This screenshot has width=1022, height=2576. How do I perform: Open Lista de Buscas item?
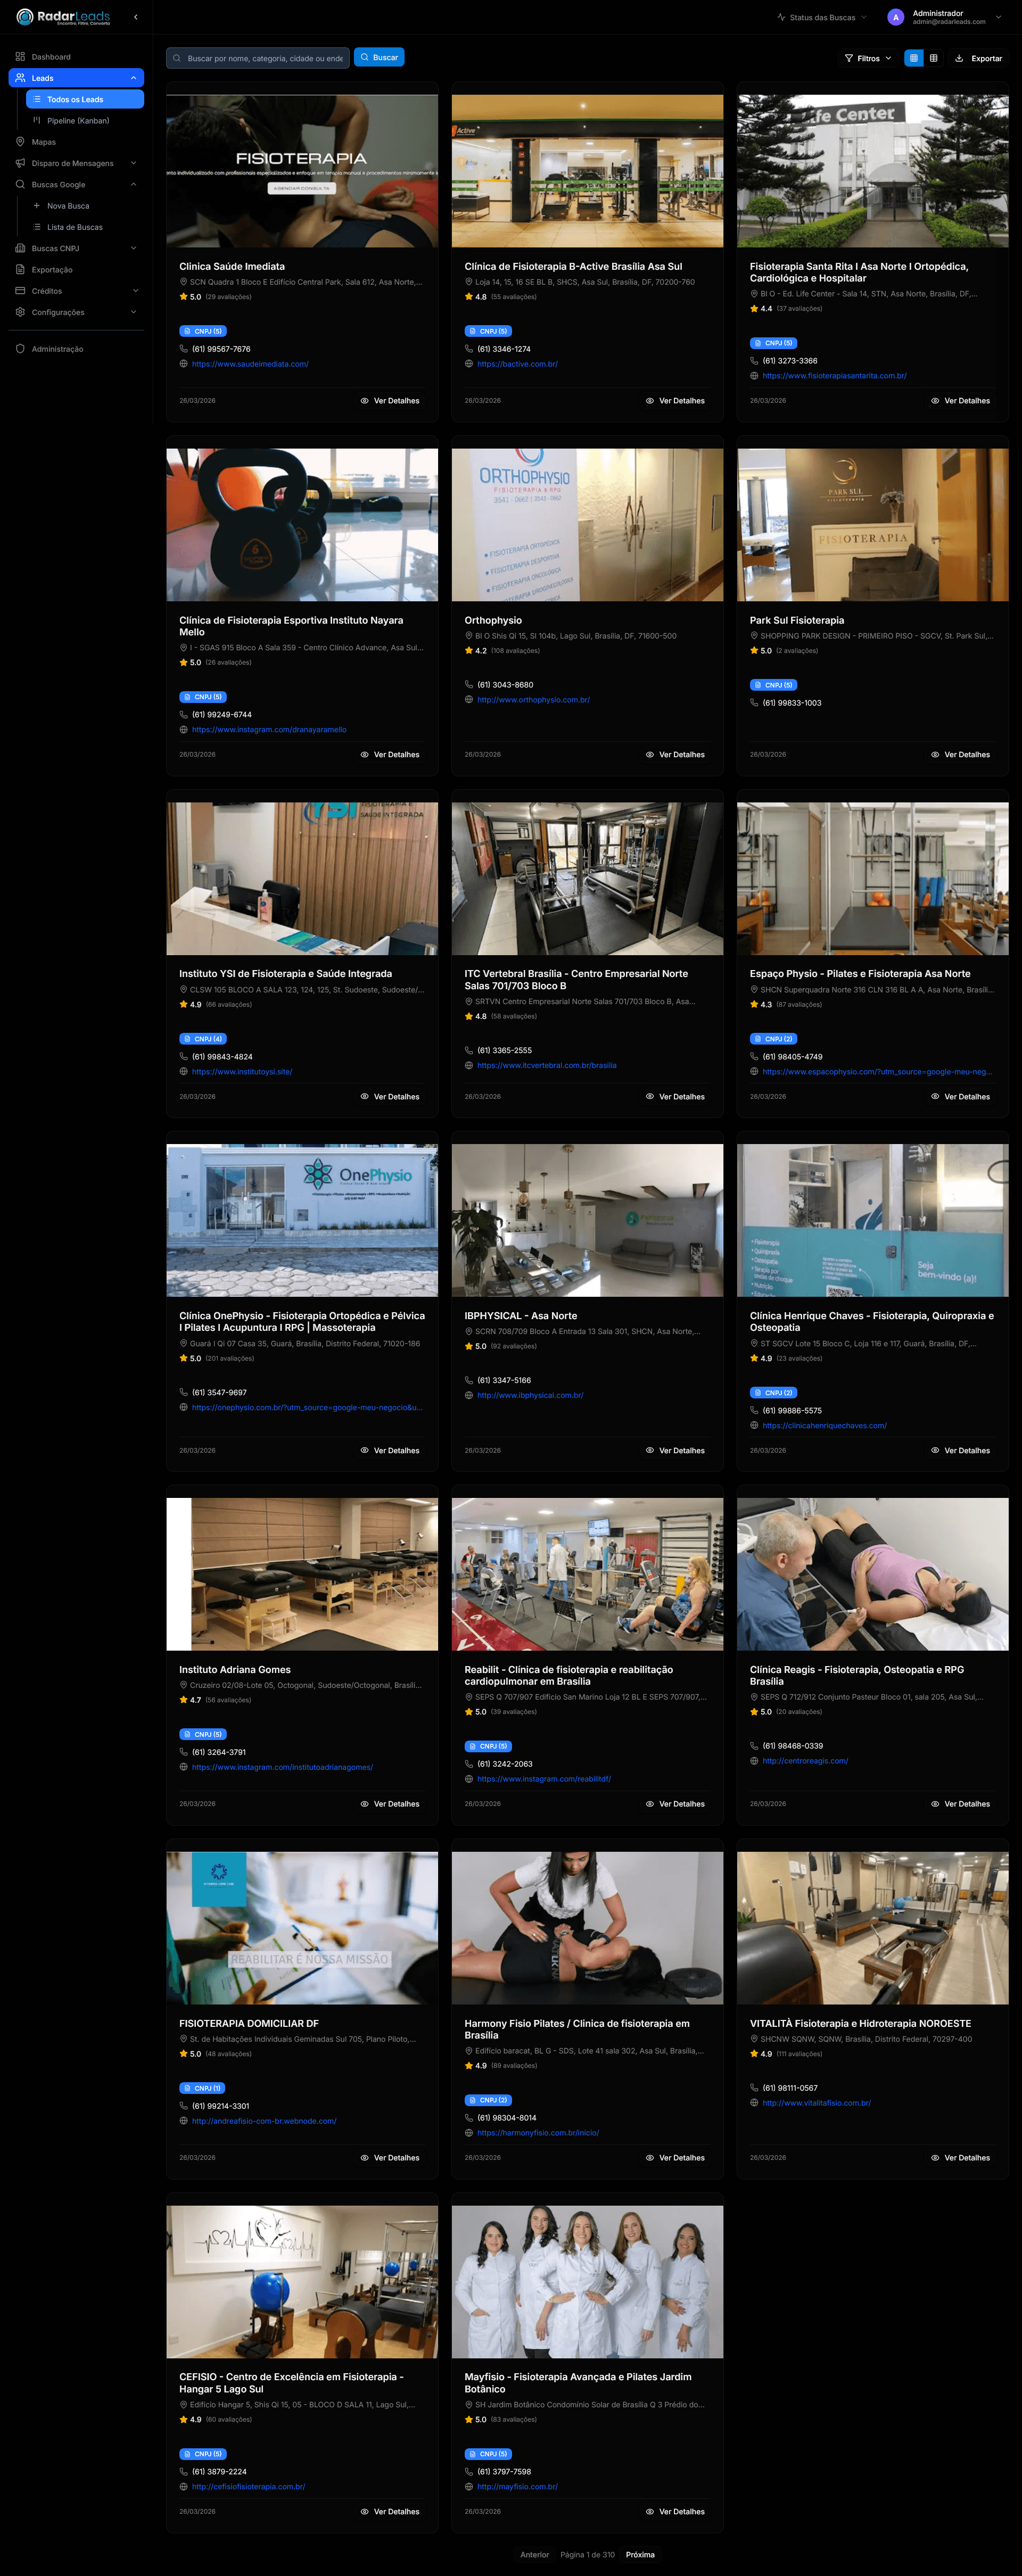tap(85, 227)
